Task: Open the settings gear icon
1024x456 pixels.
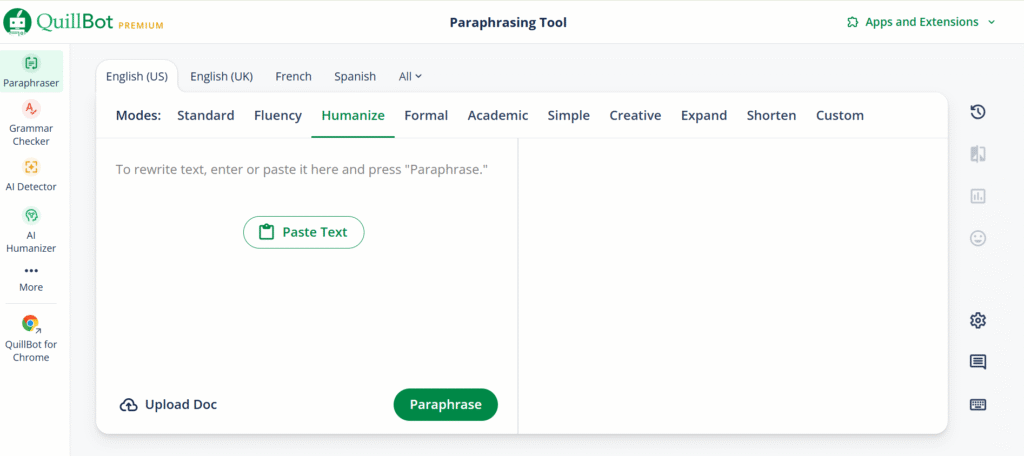Action: [978, 320]
